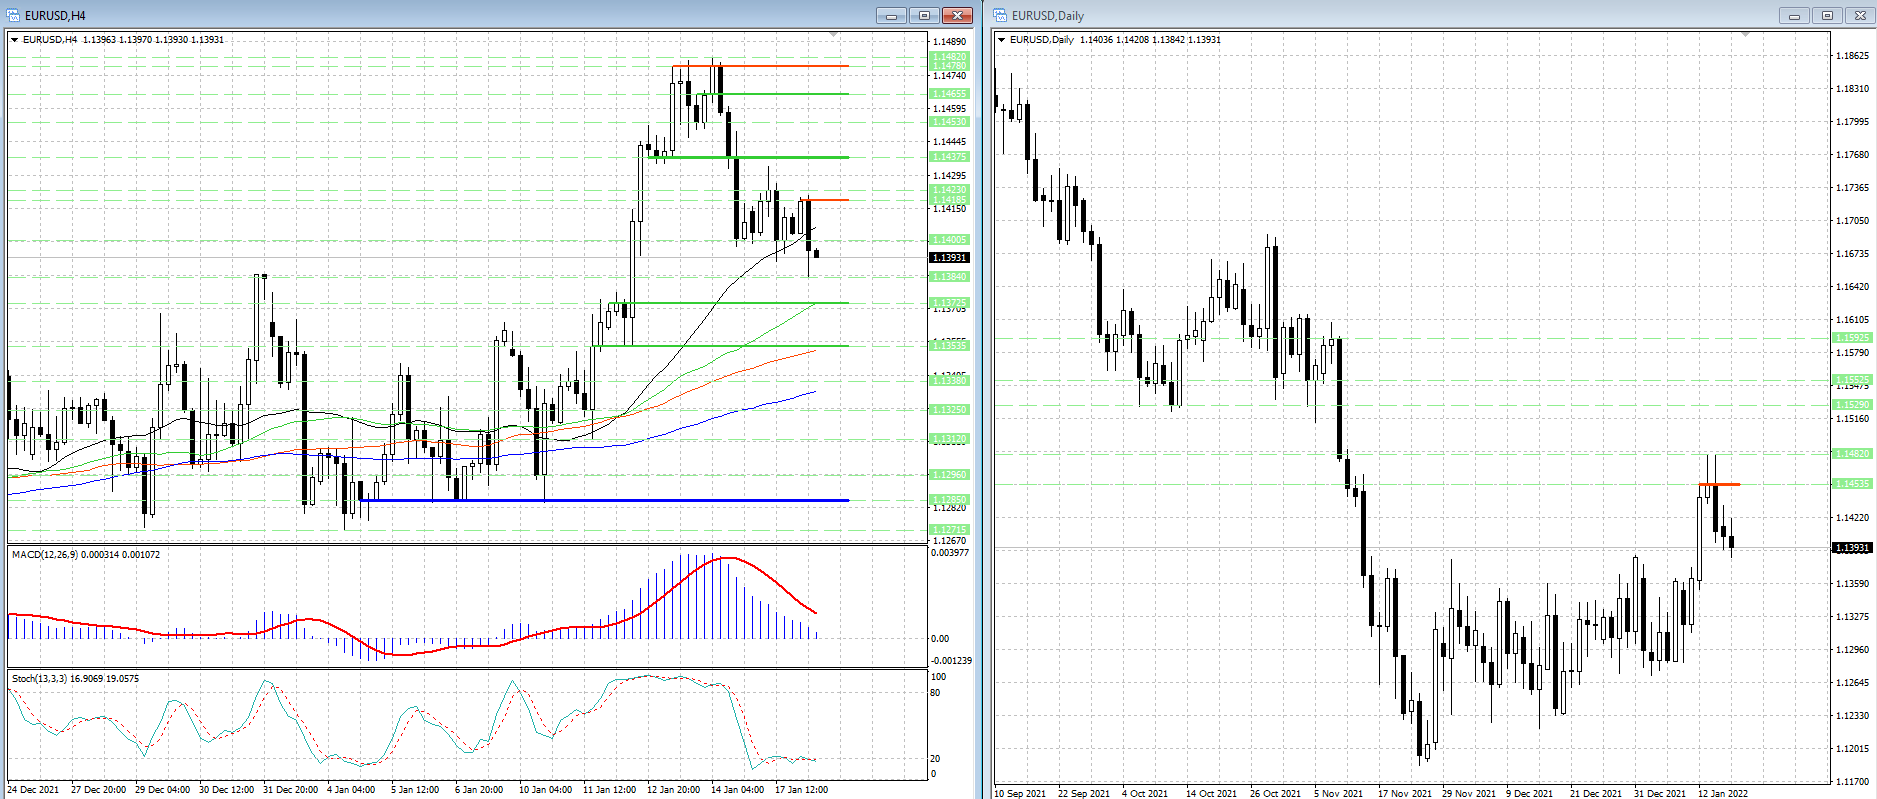The width and height of the screenshot is (1877, 799).
Task: Select the red horizontal line on Daily chart
Action: (x=1720, y=485)
